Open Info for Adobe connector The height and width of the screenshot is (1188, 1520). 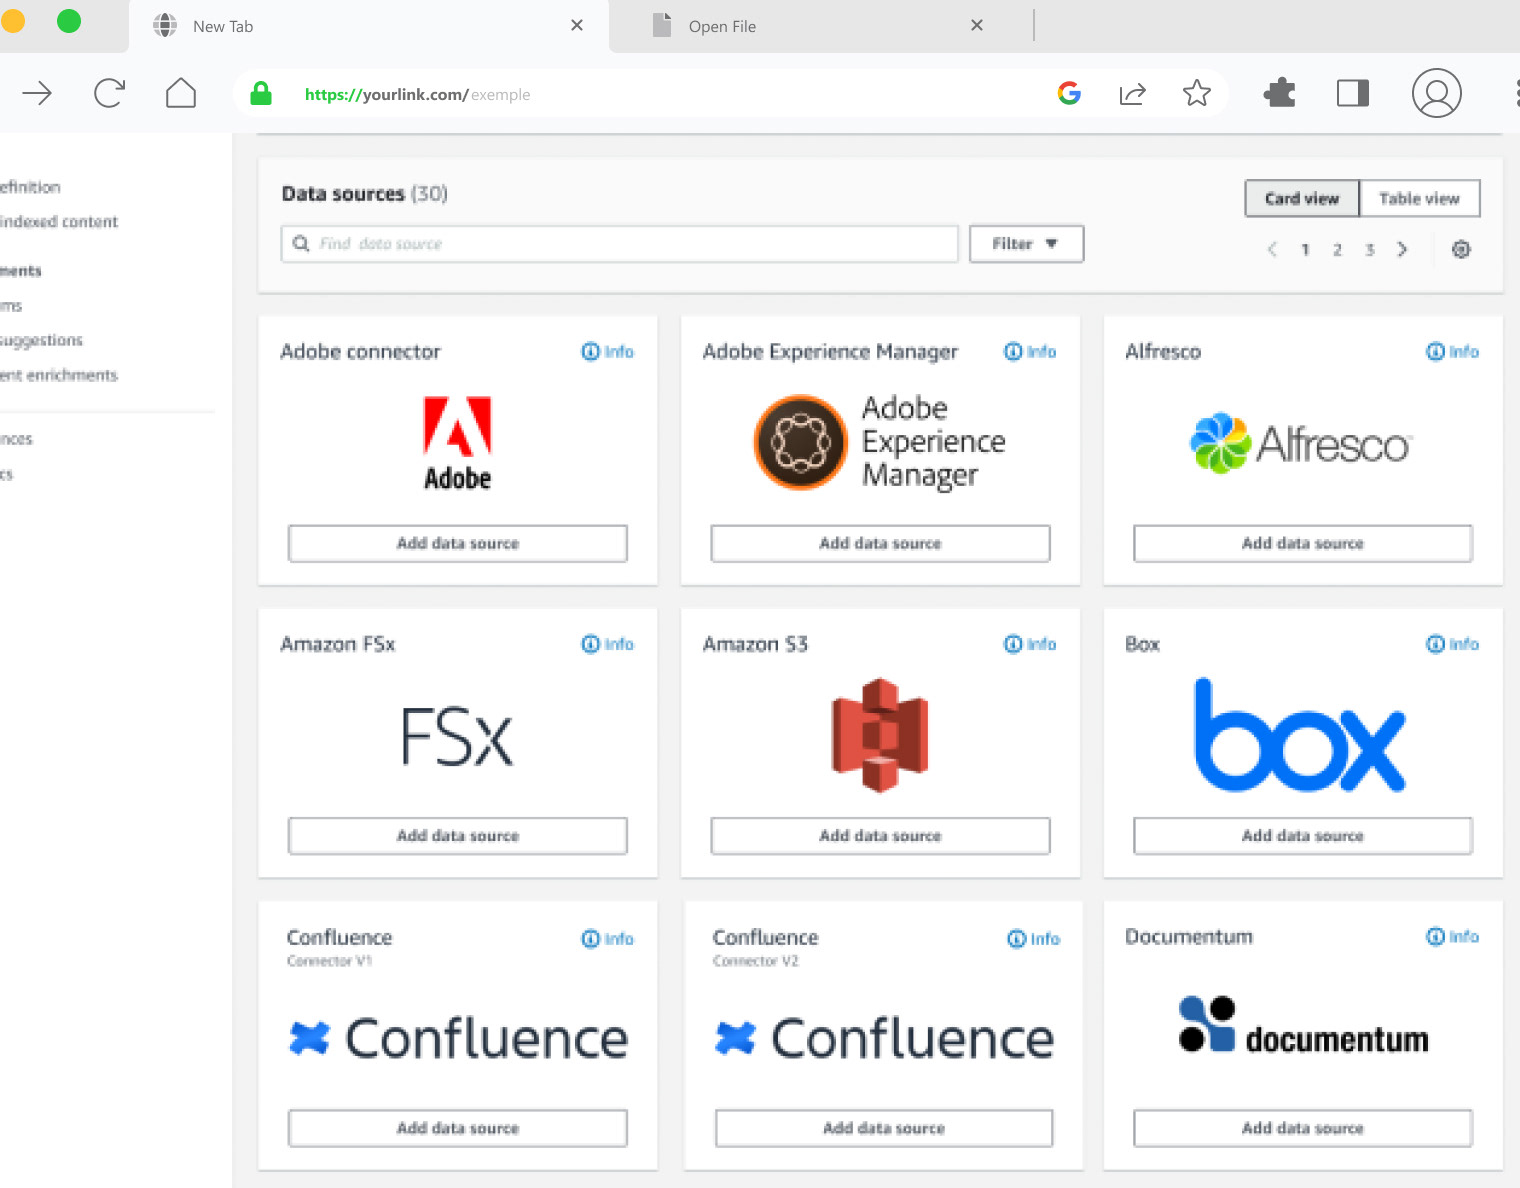point(608,351)
